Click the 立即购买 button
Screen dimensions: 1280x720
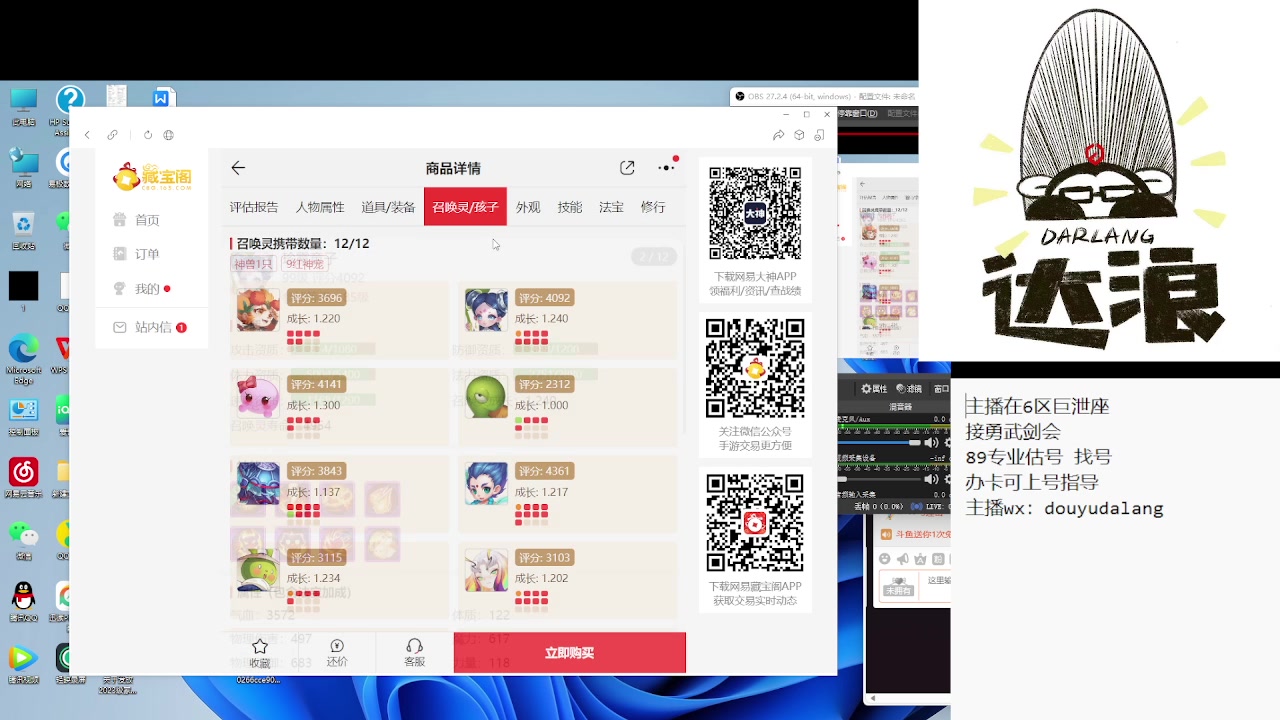pyautogui.click(x=570, y=653)
